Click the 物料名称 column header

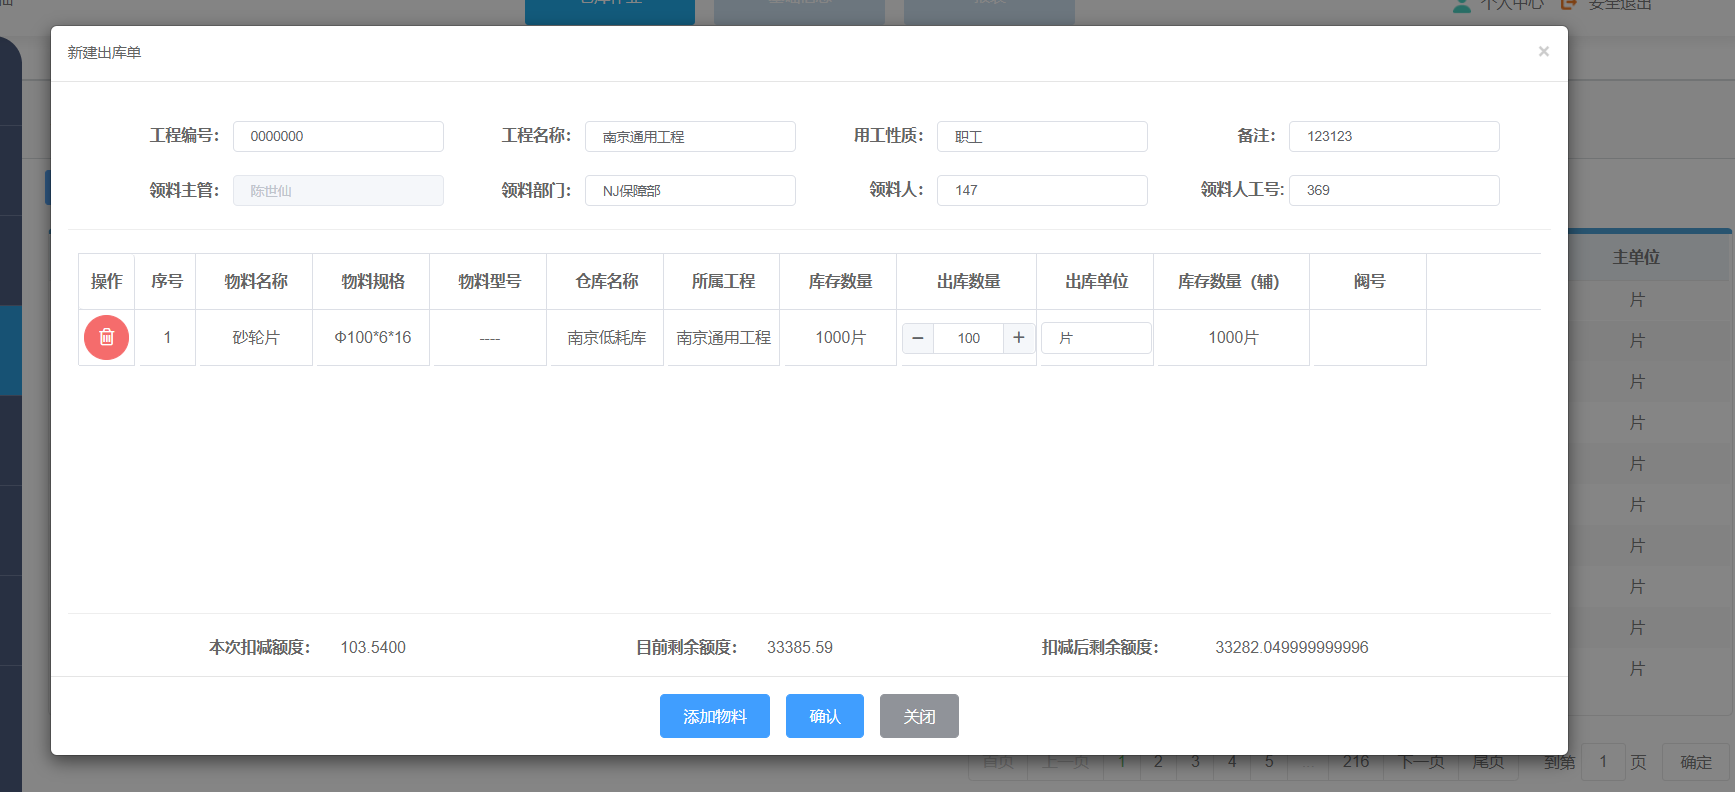click(x=256, y=282)
